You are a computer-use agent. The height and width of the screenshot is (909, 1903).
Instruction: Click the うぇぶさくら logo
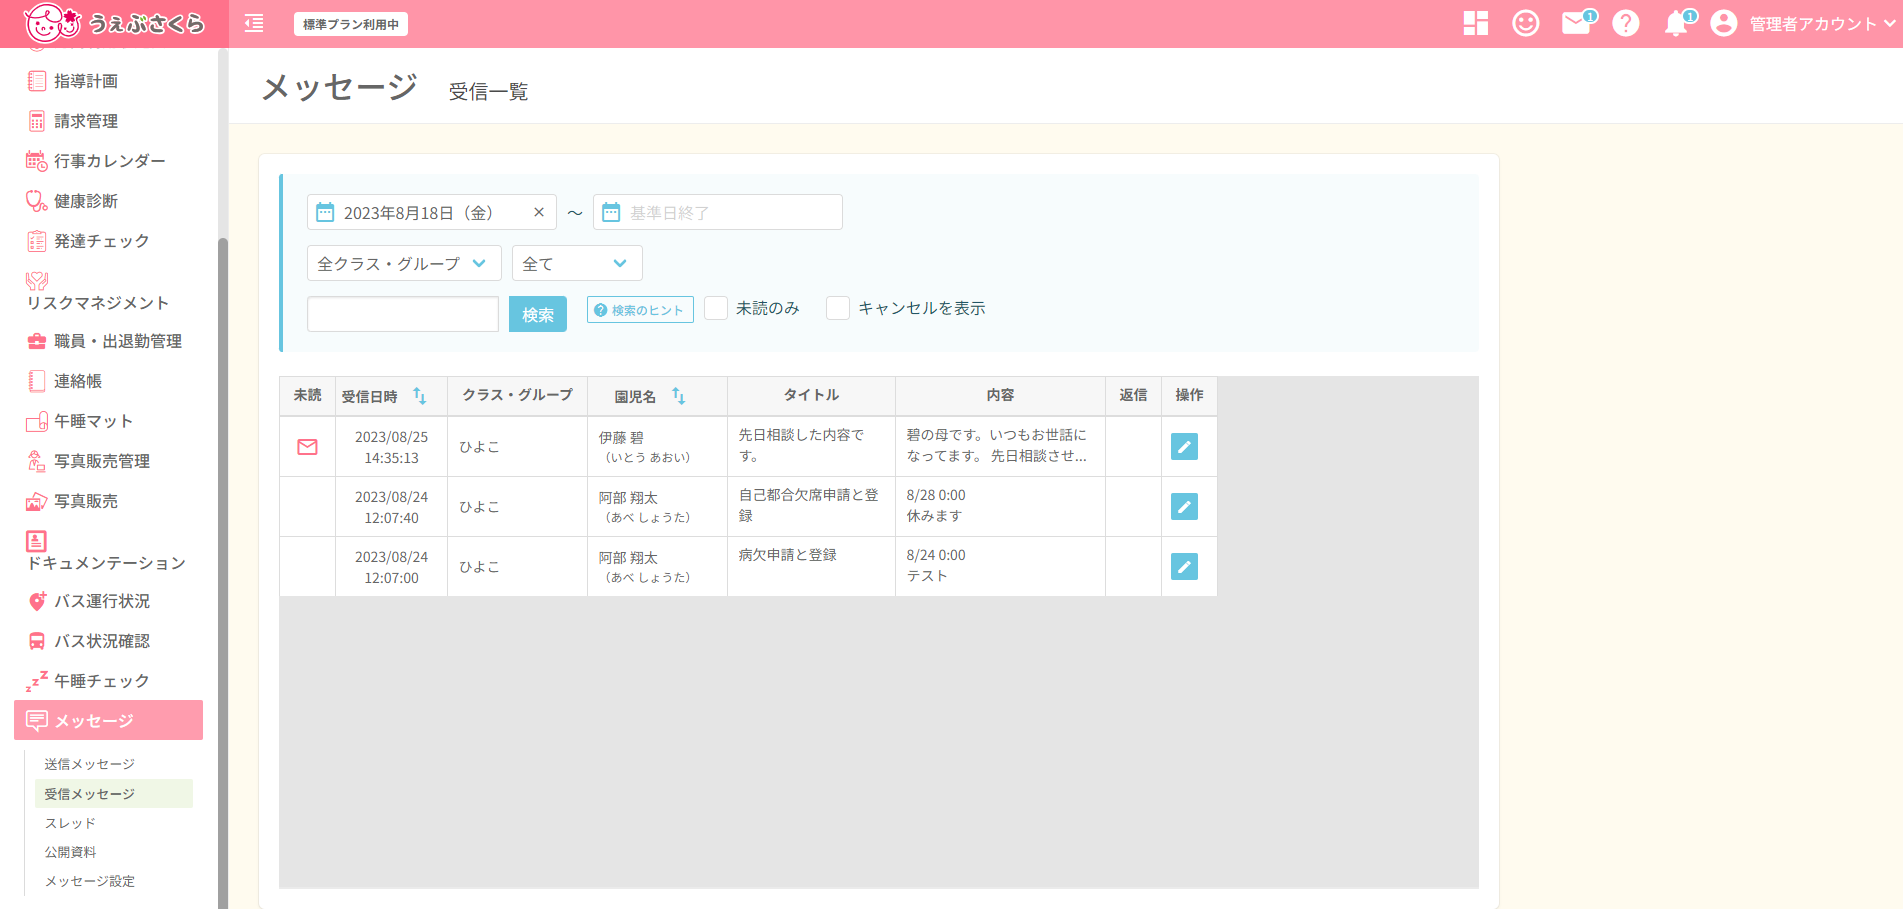click(114, 23)
